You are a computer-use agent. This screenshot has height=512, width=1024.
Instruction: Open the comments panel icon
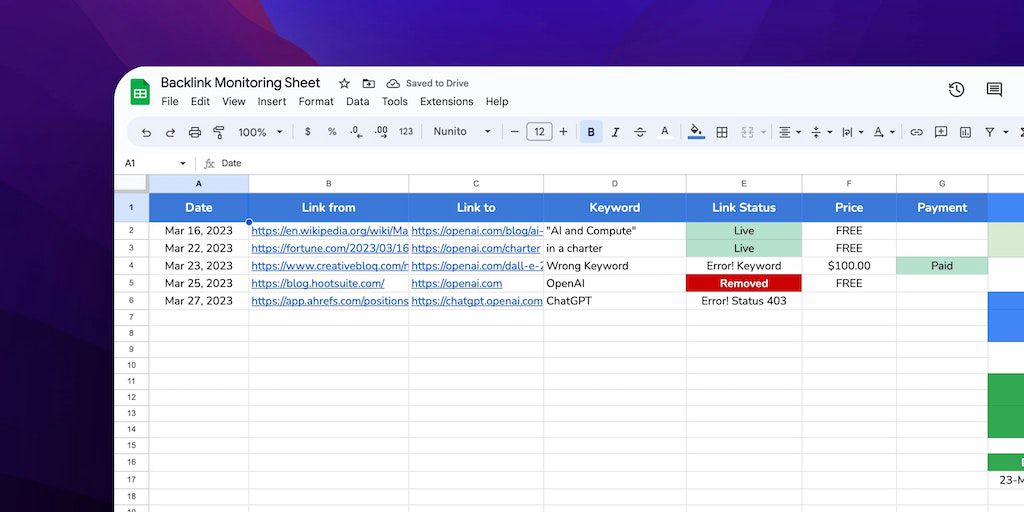994,90
